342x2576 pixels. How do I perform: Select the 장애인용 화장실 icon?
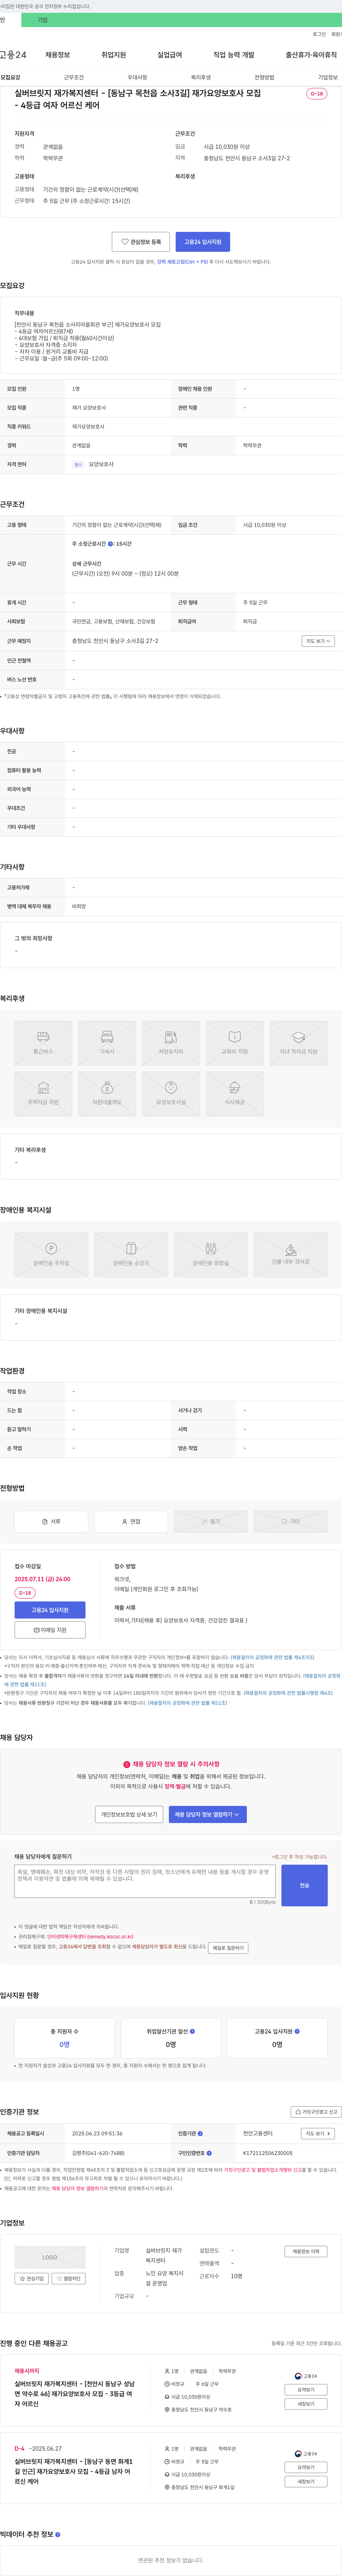(211, 1255)
